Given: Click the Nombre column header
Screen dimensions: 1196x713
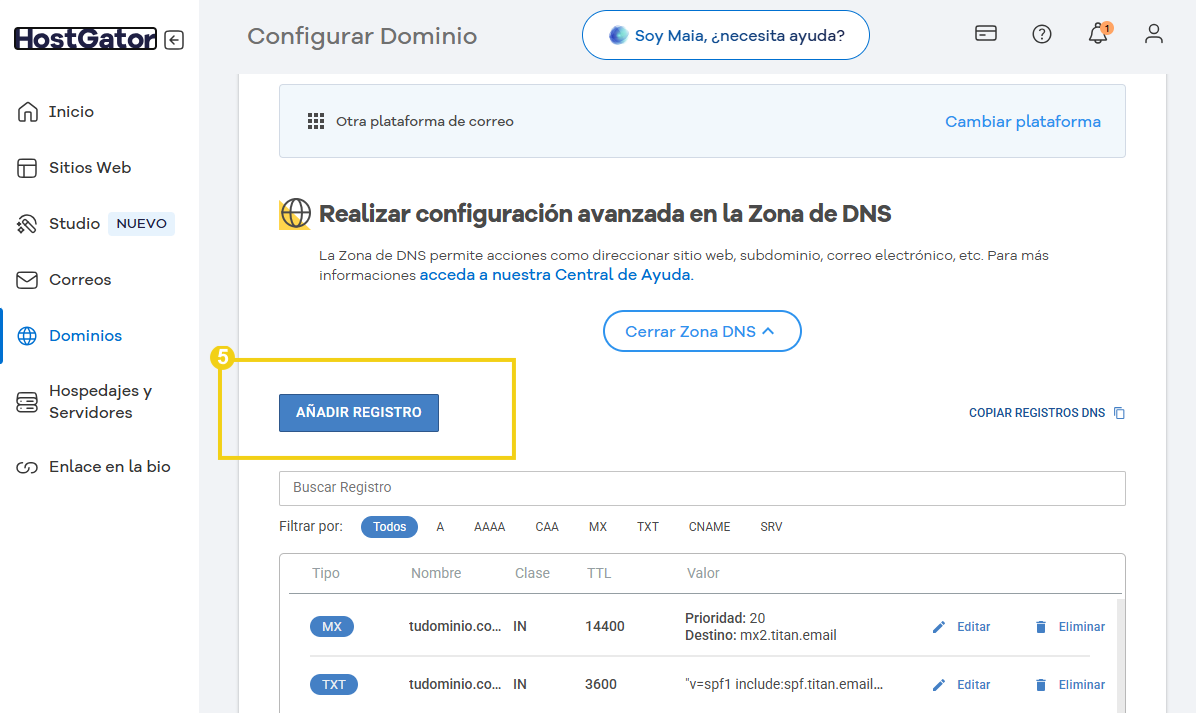Looking at the screenshot, I should coord(436,573).
